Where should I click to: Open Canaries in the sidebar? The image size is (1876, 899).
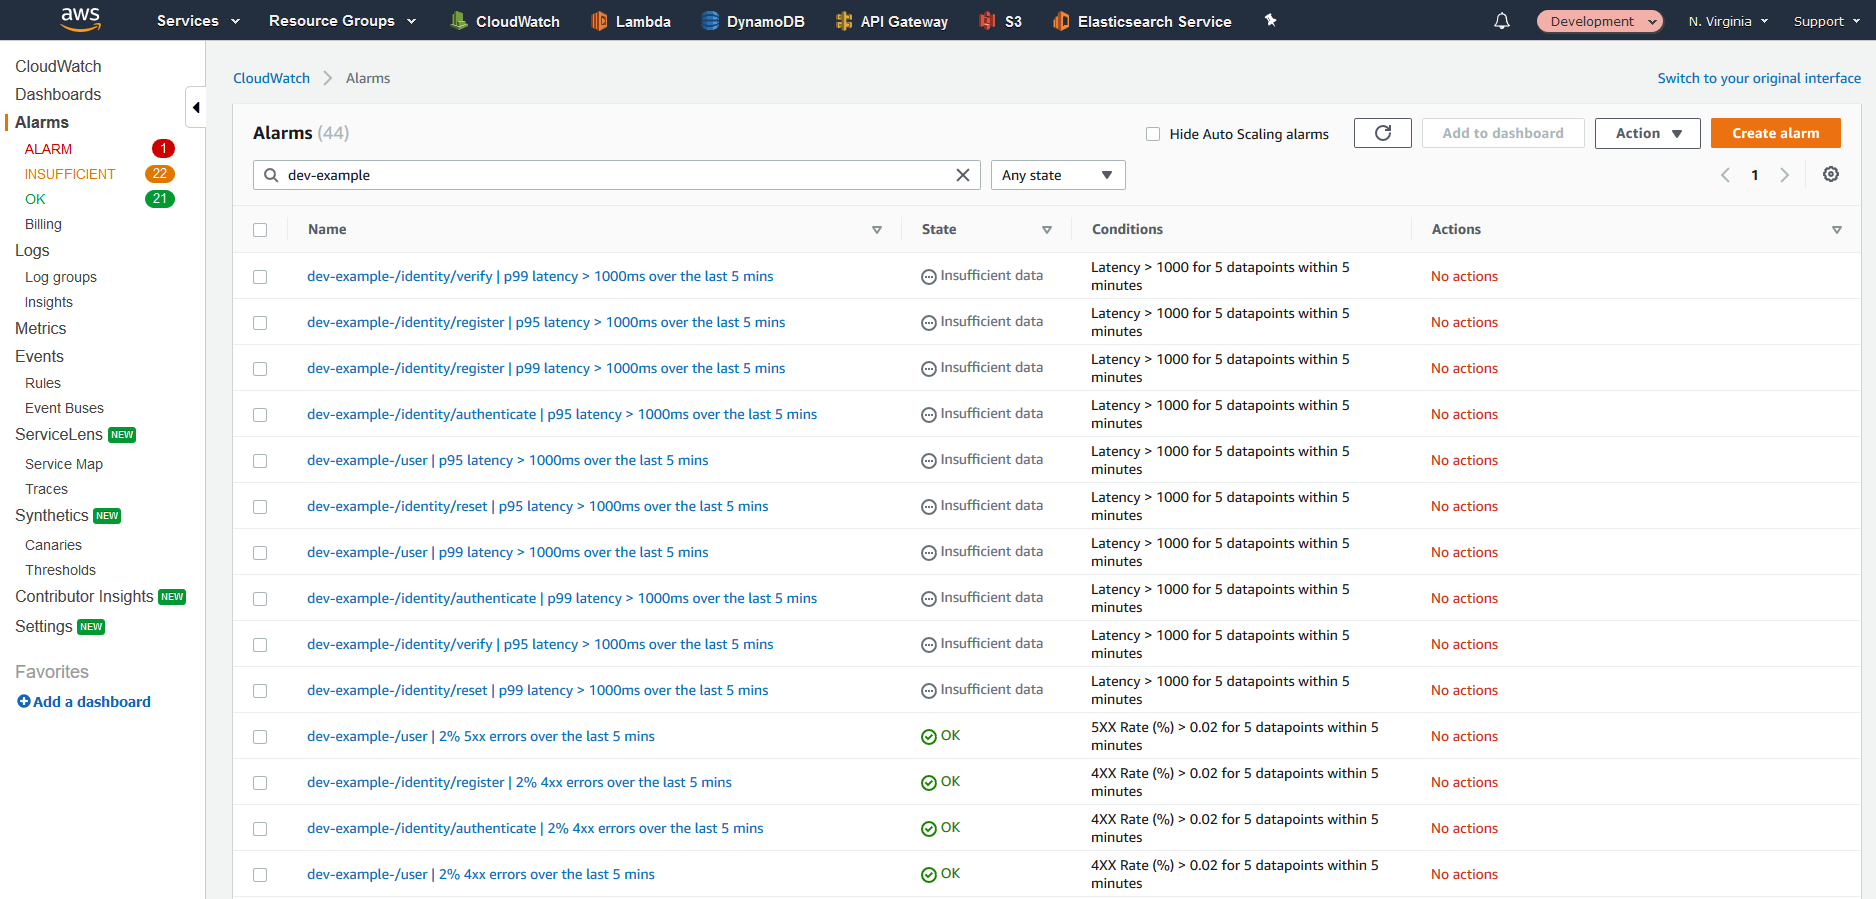pyautogui.click(x=54, y=545)
